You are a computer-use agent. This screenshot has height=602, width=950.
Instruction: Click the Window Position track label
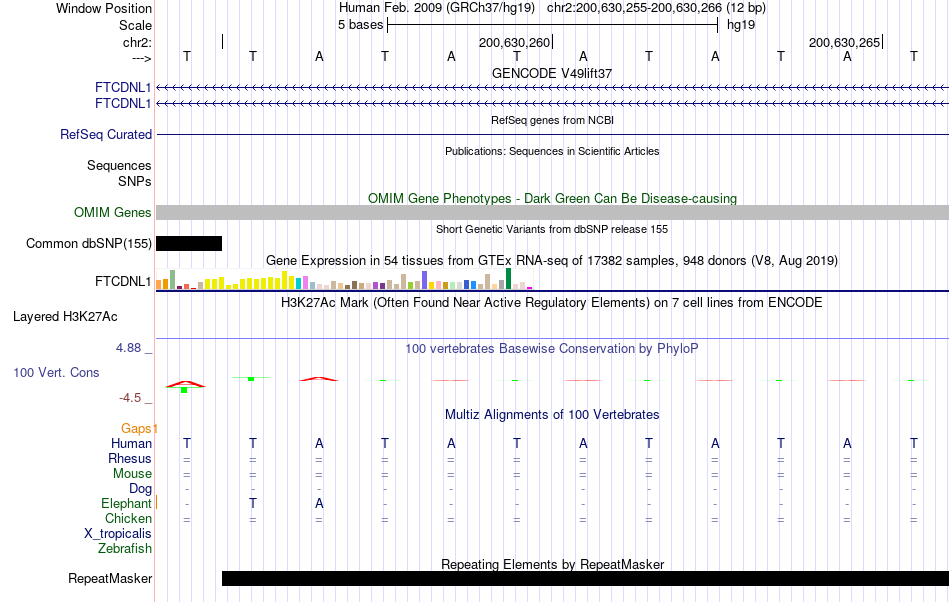point(104,8)
